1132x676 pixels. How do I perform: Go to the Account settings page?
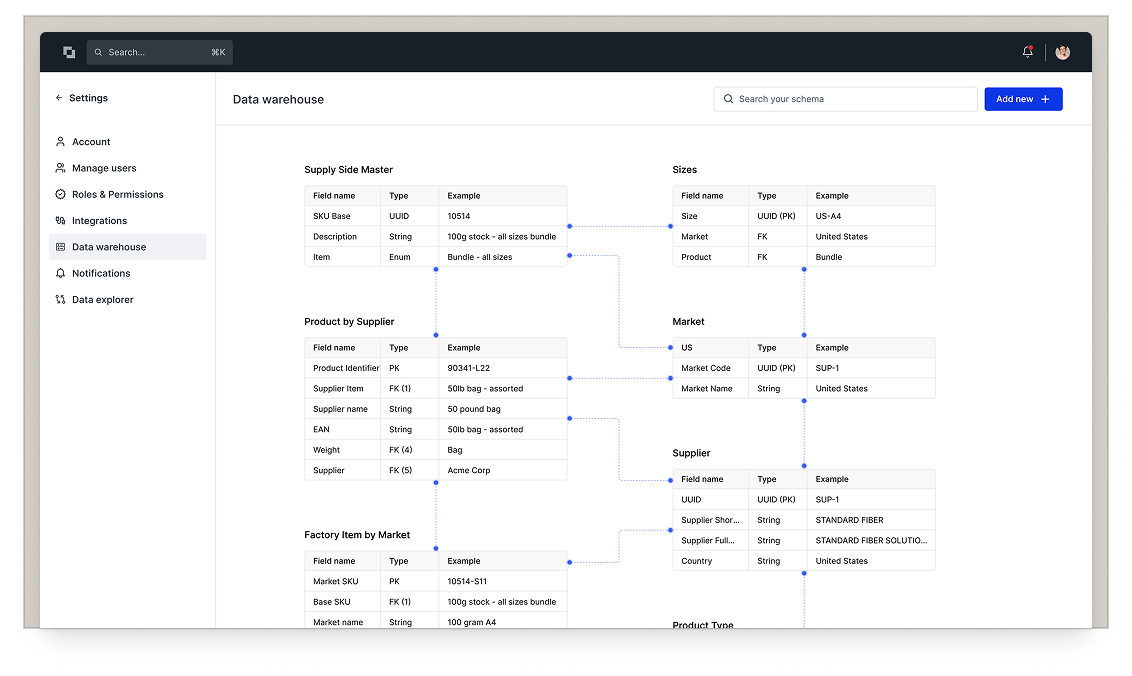tap(91, 142)
